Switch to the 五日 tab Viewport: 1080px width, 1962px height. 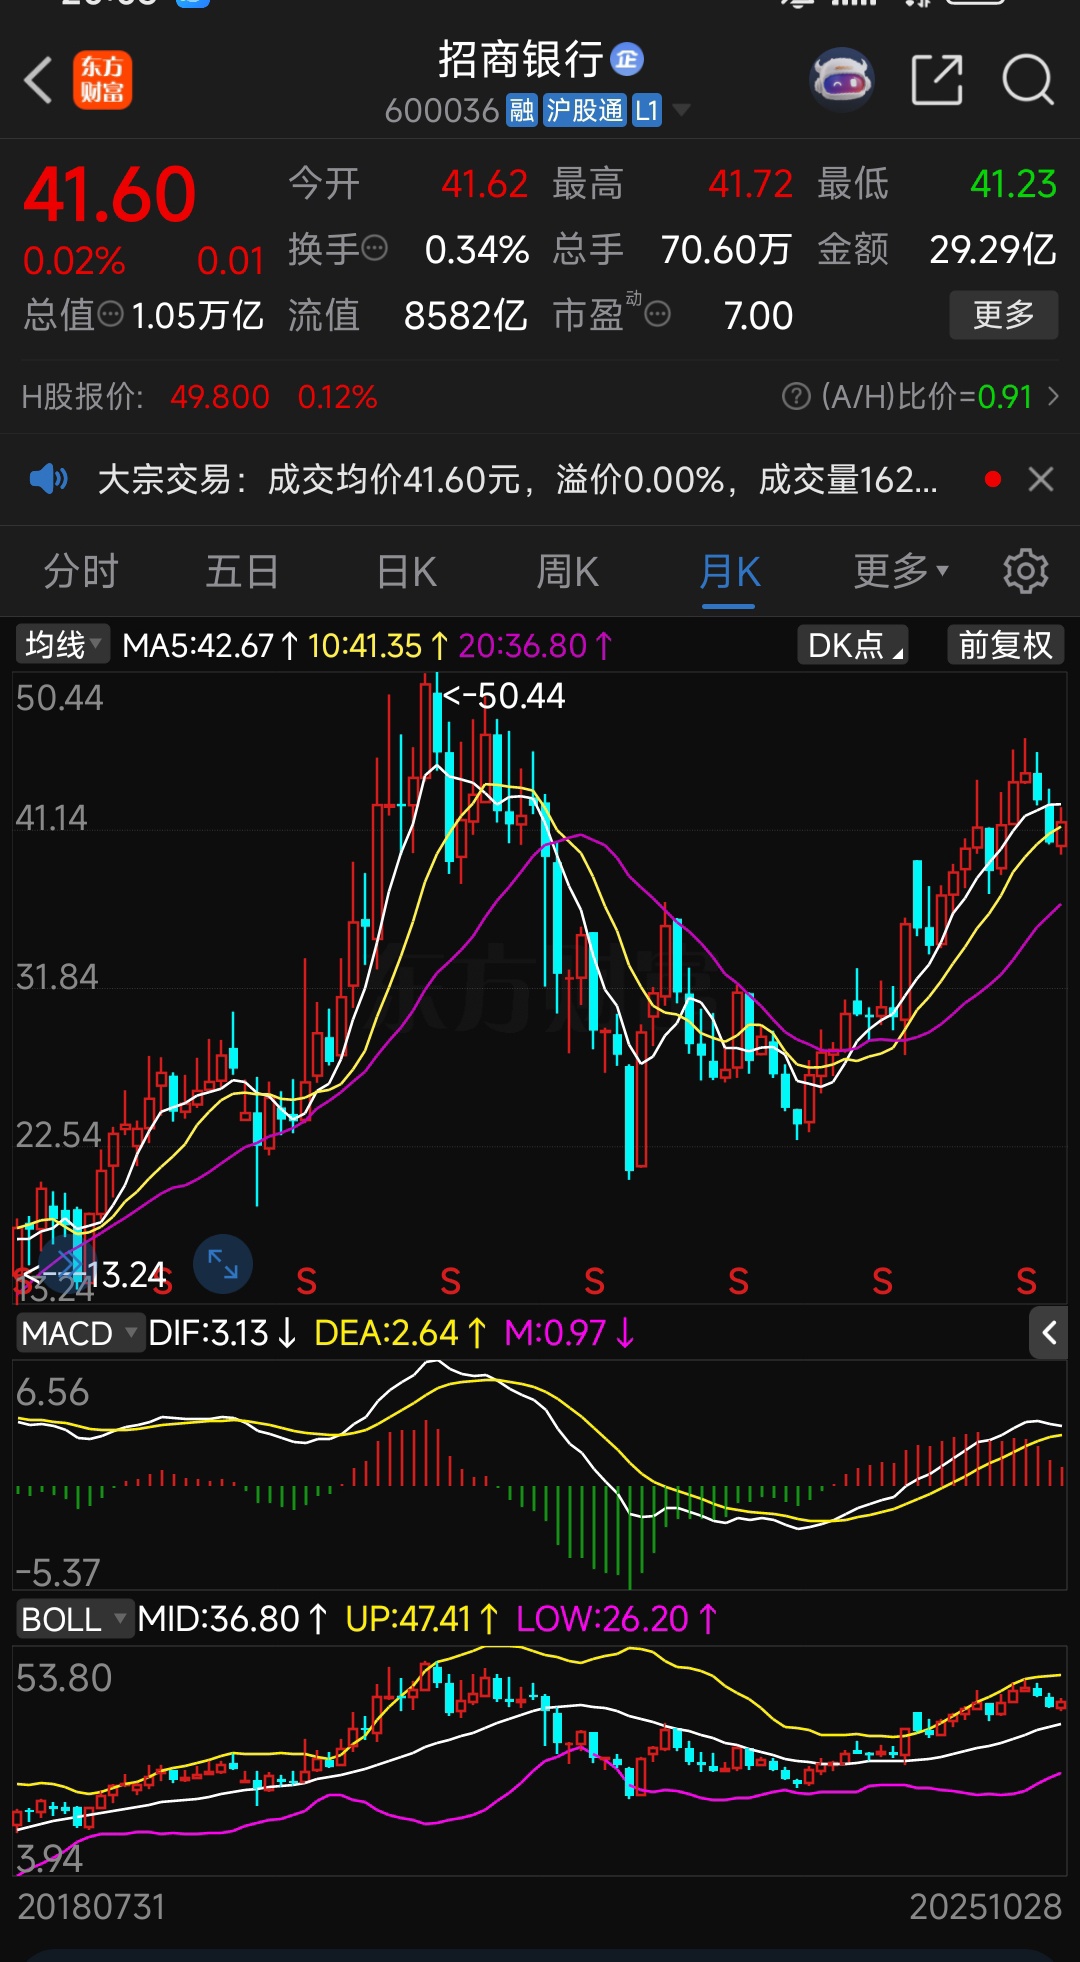pyautogui.click(x=242, y=572)
